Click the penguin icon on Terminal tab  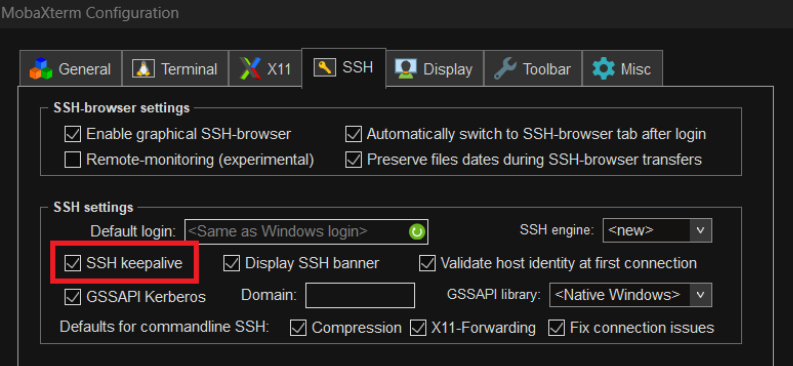tap(143, 69)
